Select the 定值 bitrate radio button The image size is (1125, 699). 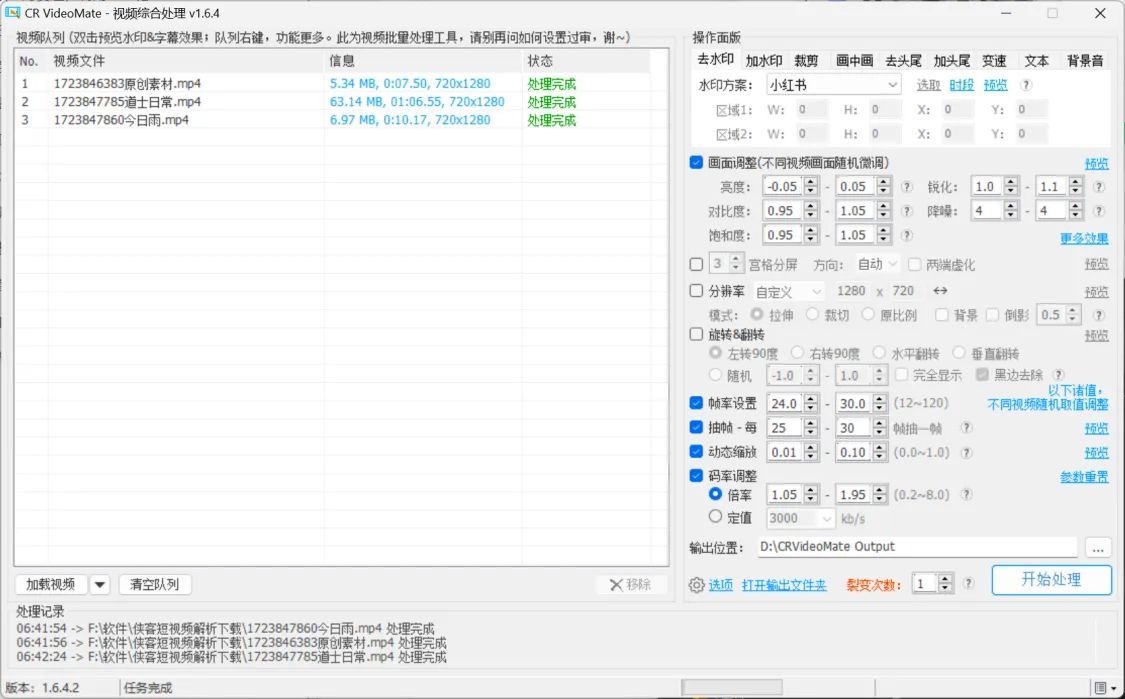click(x=715, y=517)
